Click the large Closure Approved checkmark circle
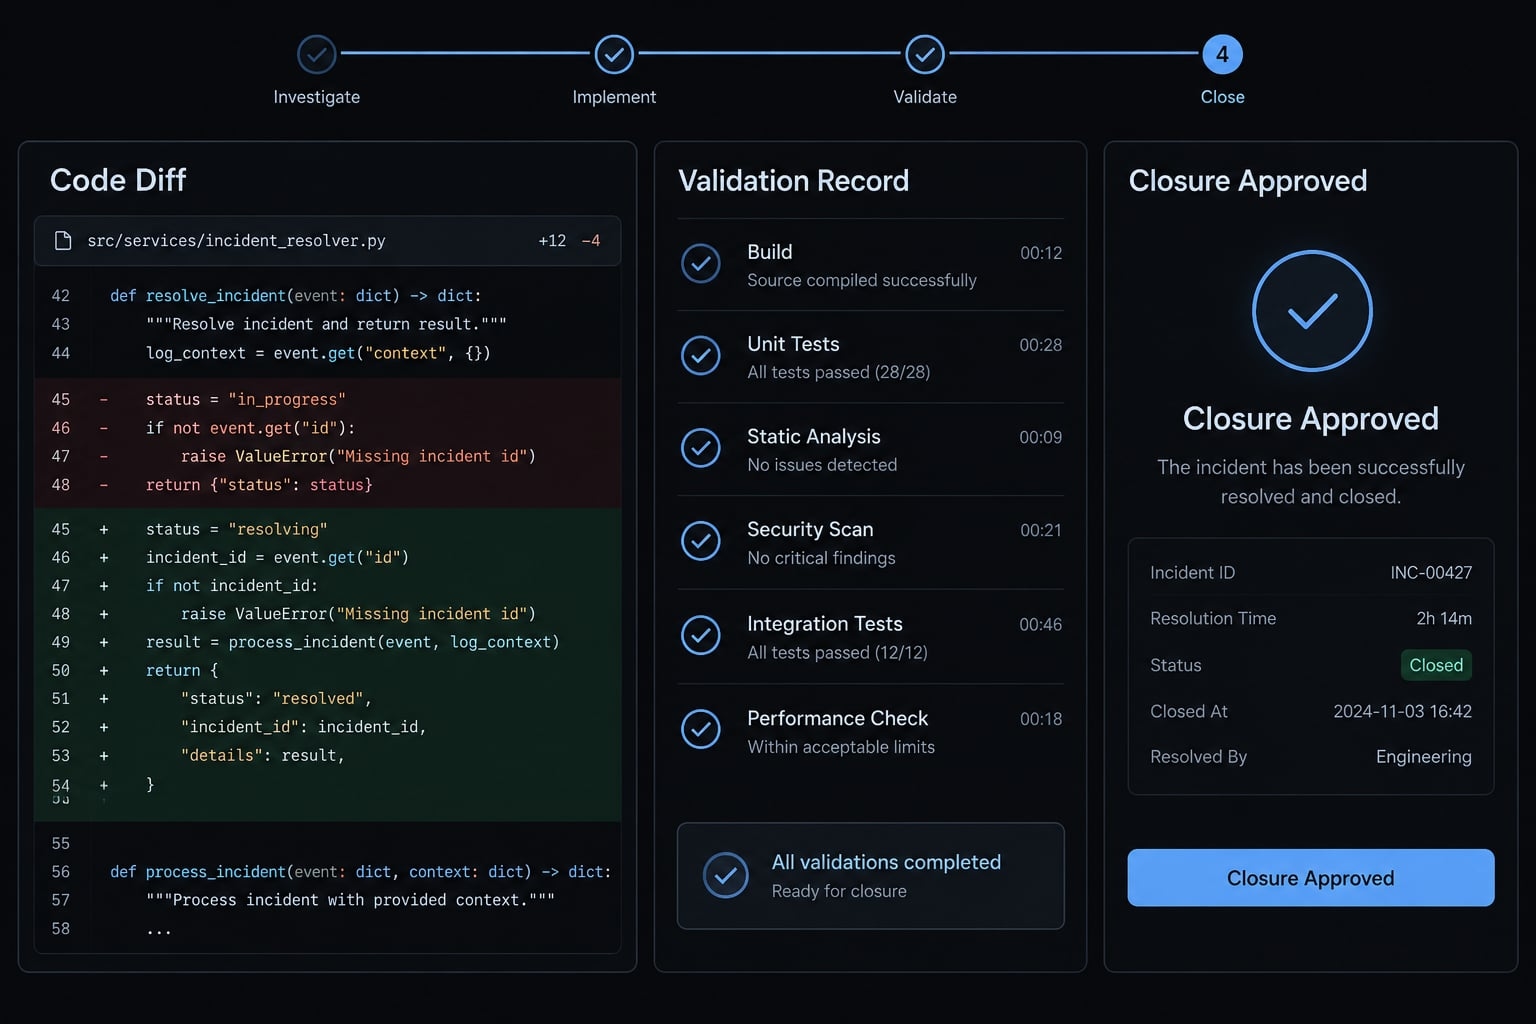 1312,311
